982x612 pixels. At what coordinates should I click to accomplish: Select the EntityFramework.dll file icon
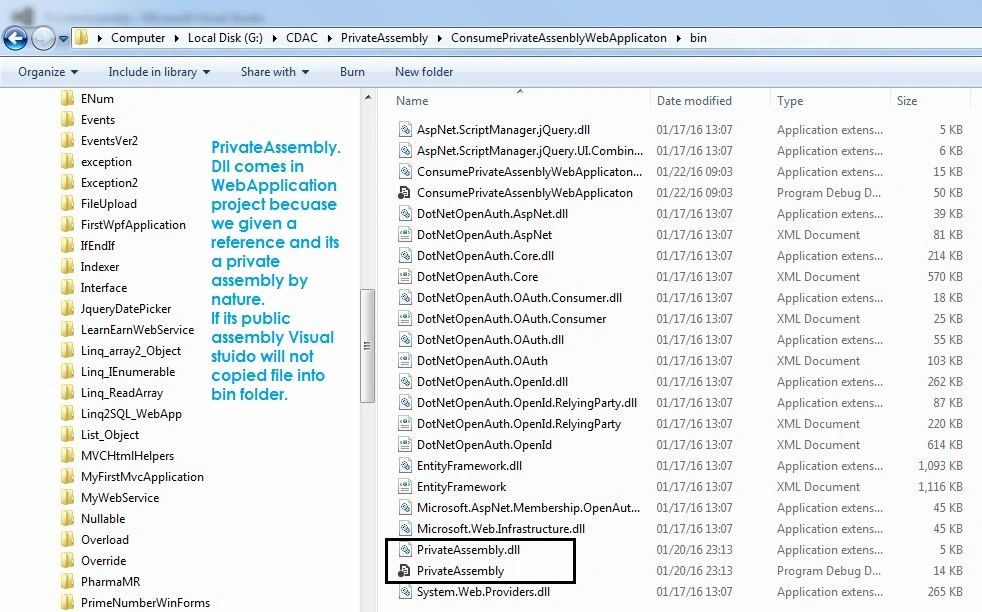coord(405,466)
